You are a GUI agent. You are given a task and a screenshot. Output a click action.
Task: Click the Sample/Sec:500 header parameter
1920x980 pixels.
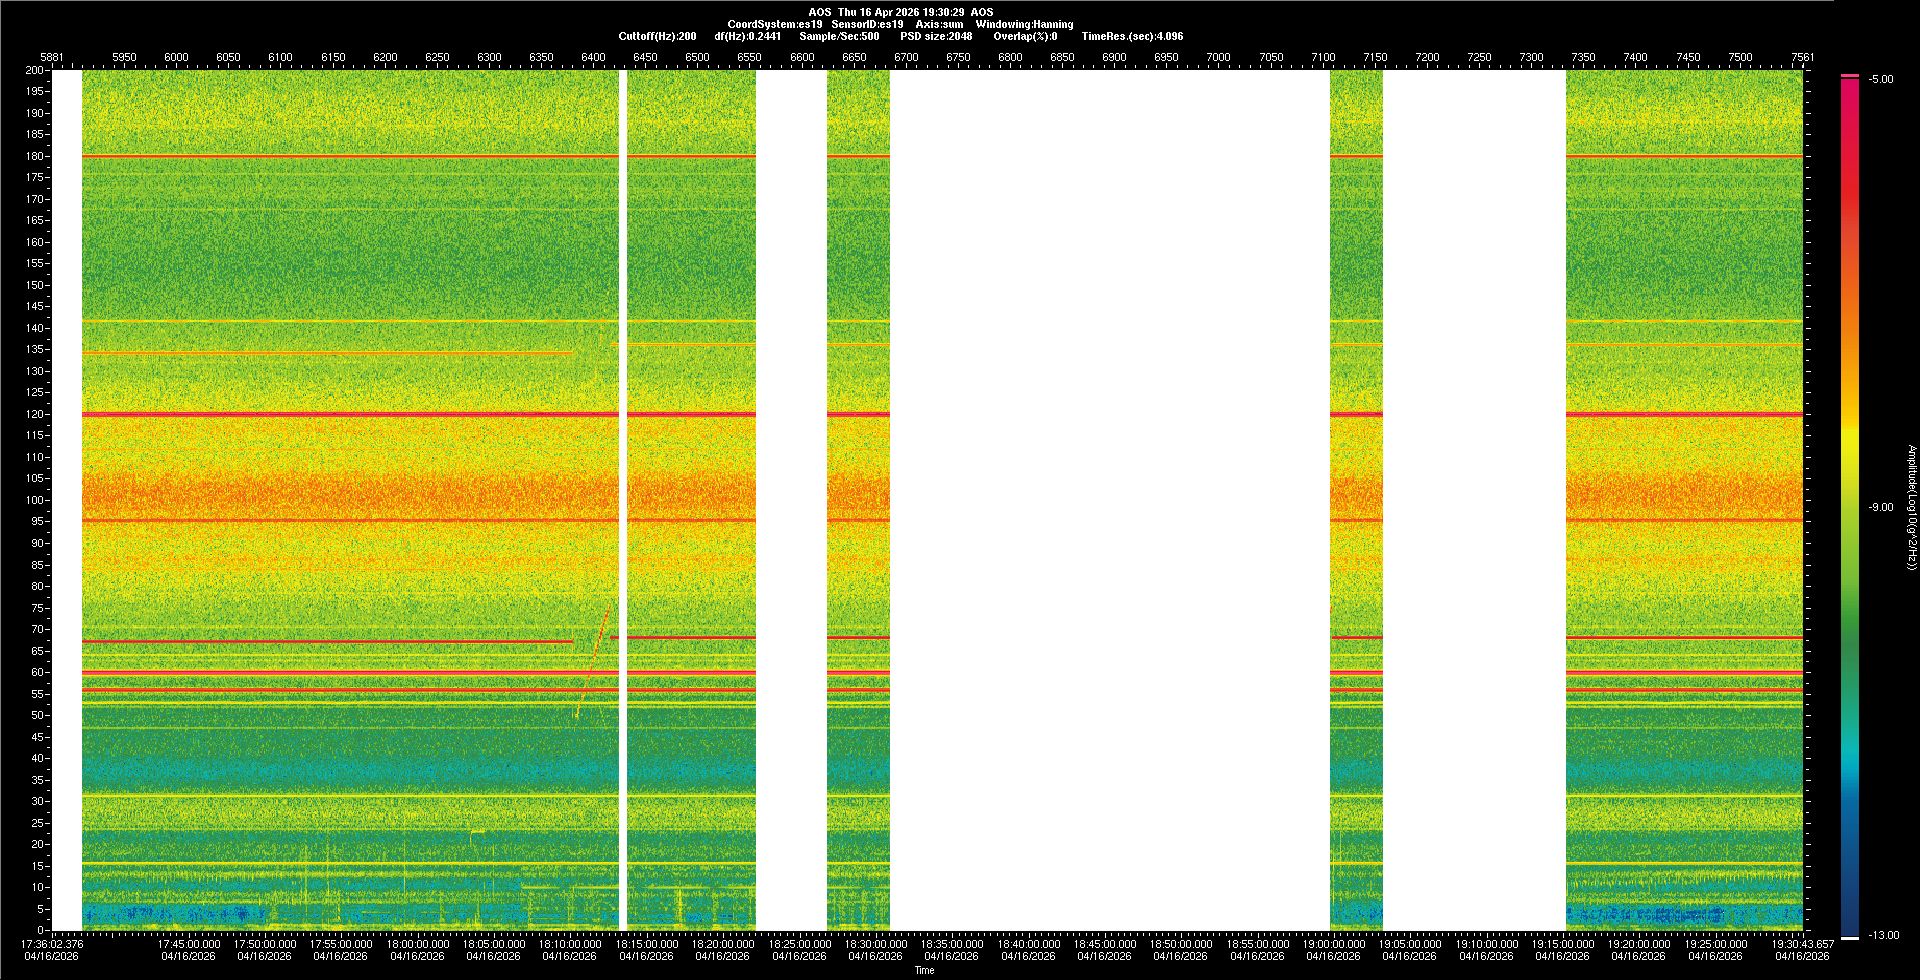tap(839, 36)
